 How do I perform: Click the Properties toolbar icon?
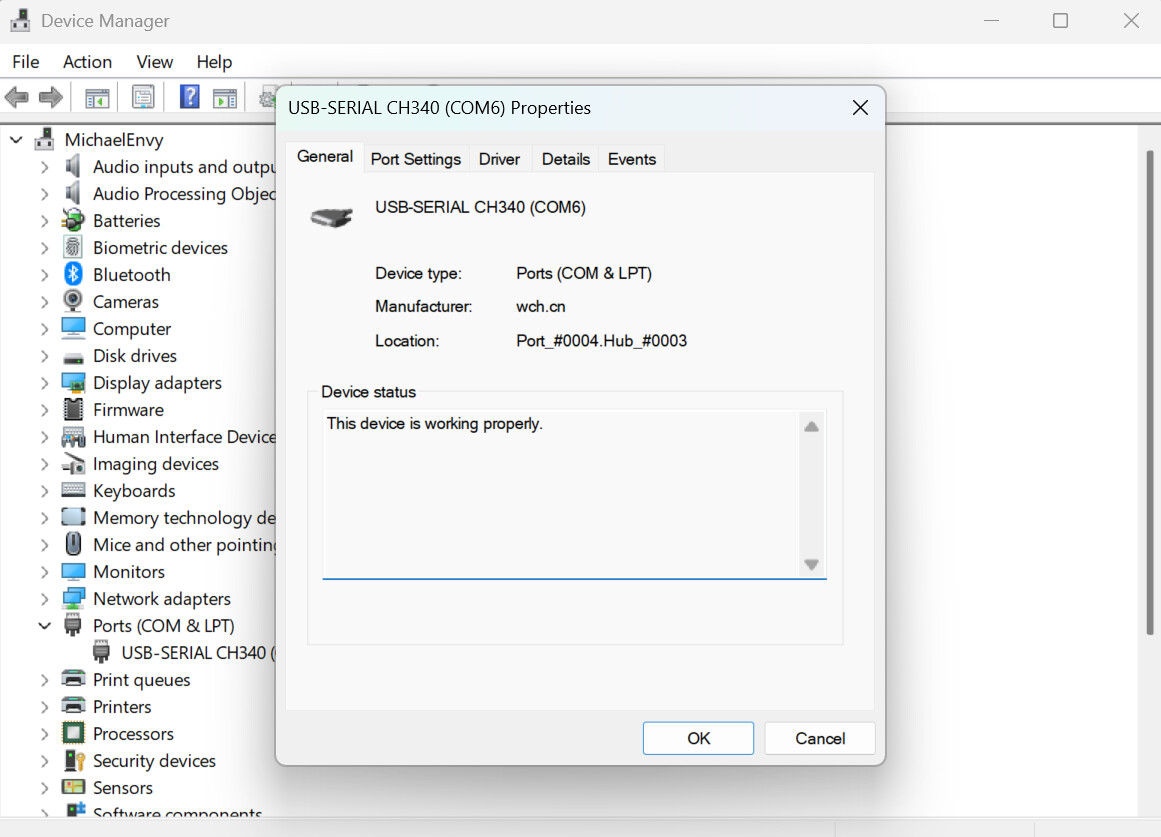143,97
